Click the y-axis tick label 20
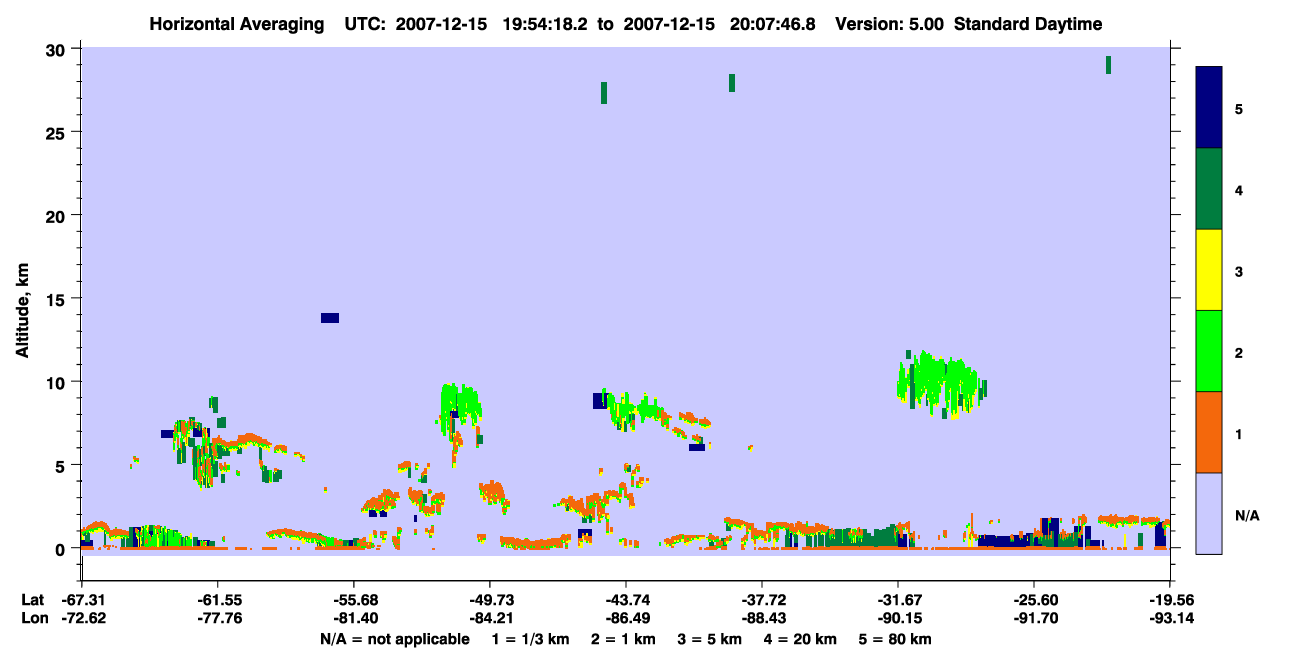This screenshot has height=667, width=1300. click(58, 215)
